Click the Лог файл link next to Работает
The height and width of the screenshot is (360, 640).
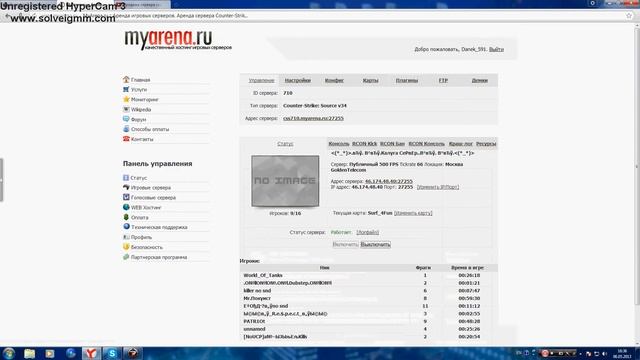(367, 232)
